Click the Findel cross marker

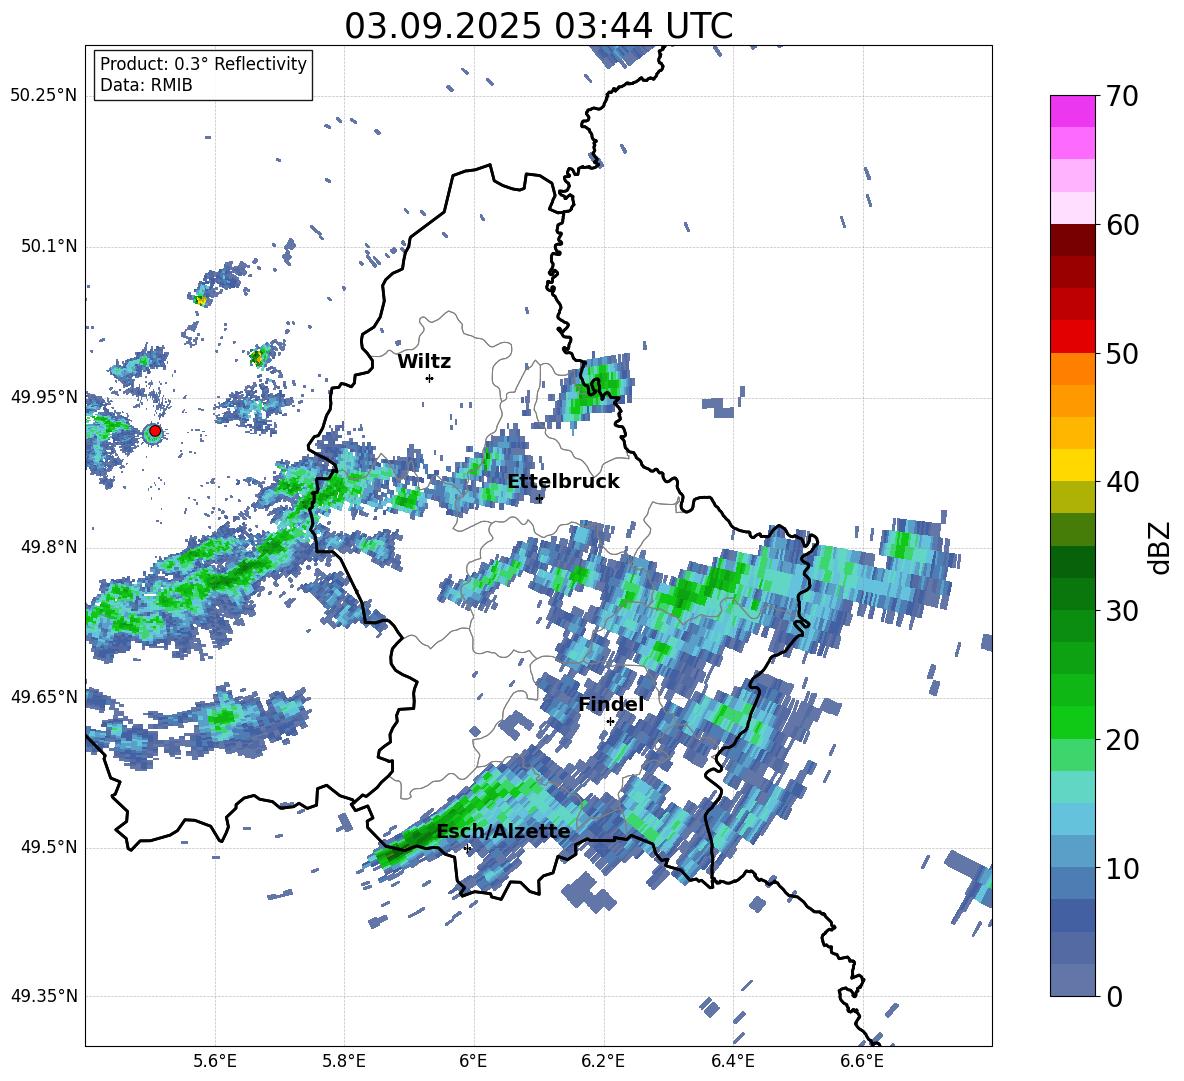click(610, 722)
